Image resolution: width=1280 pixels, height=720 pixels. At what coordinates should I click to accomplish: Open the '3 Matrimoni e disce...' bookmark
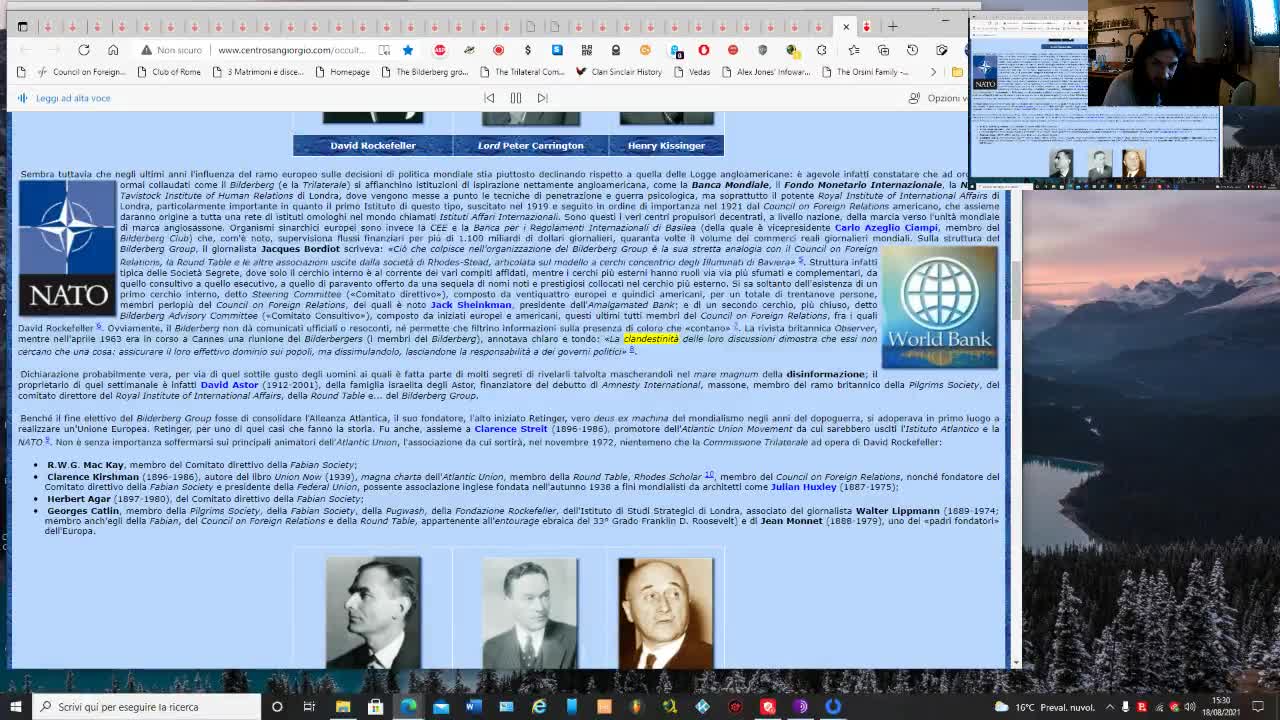tap(257, 72)
